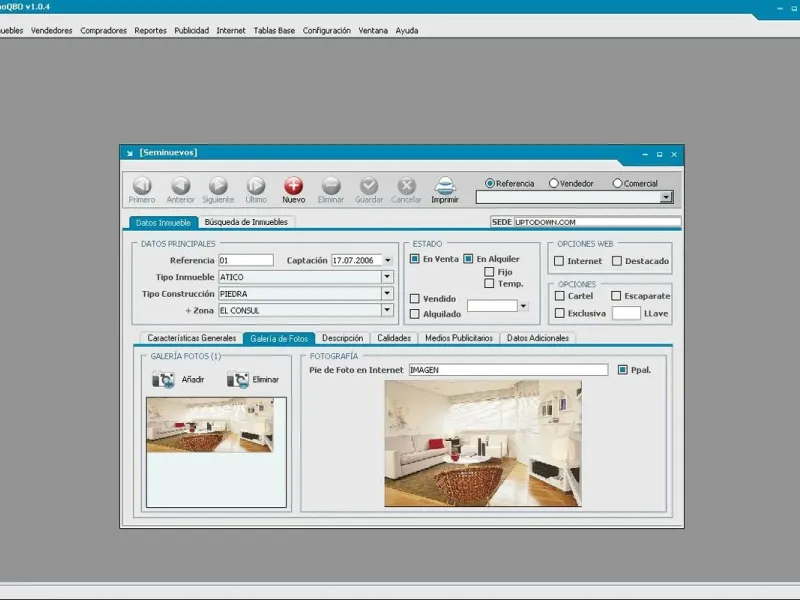
Task: Check the Escaparate option
Action: pos(616,296)
